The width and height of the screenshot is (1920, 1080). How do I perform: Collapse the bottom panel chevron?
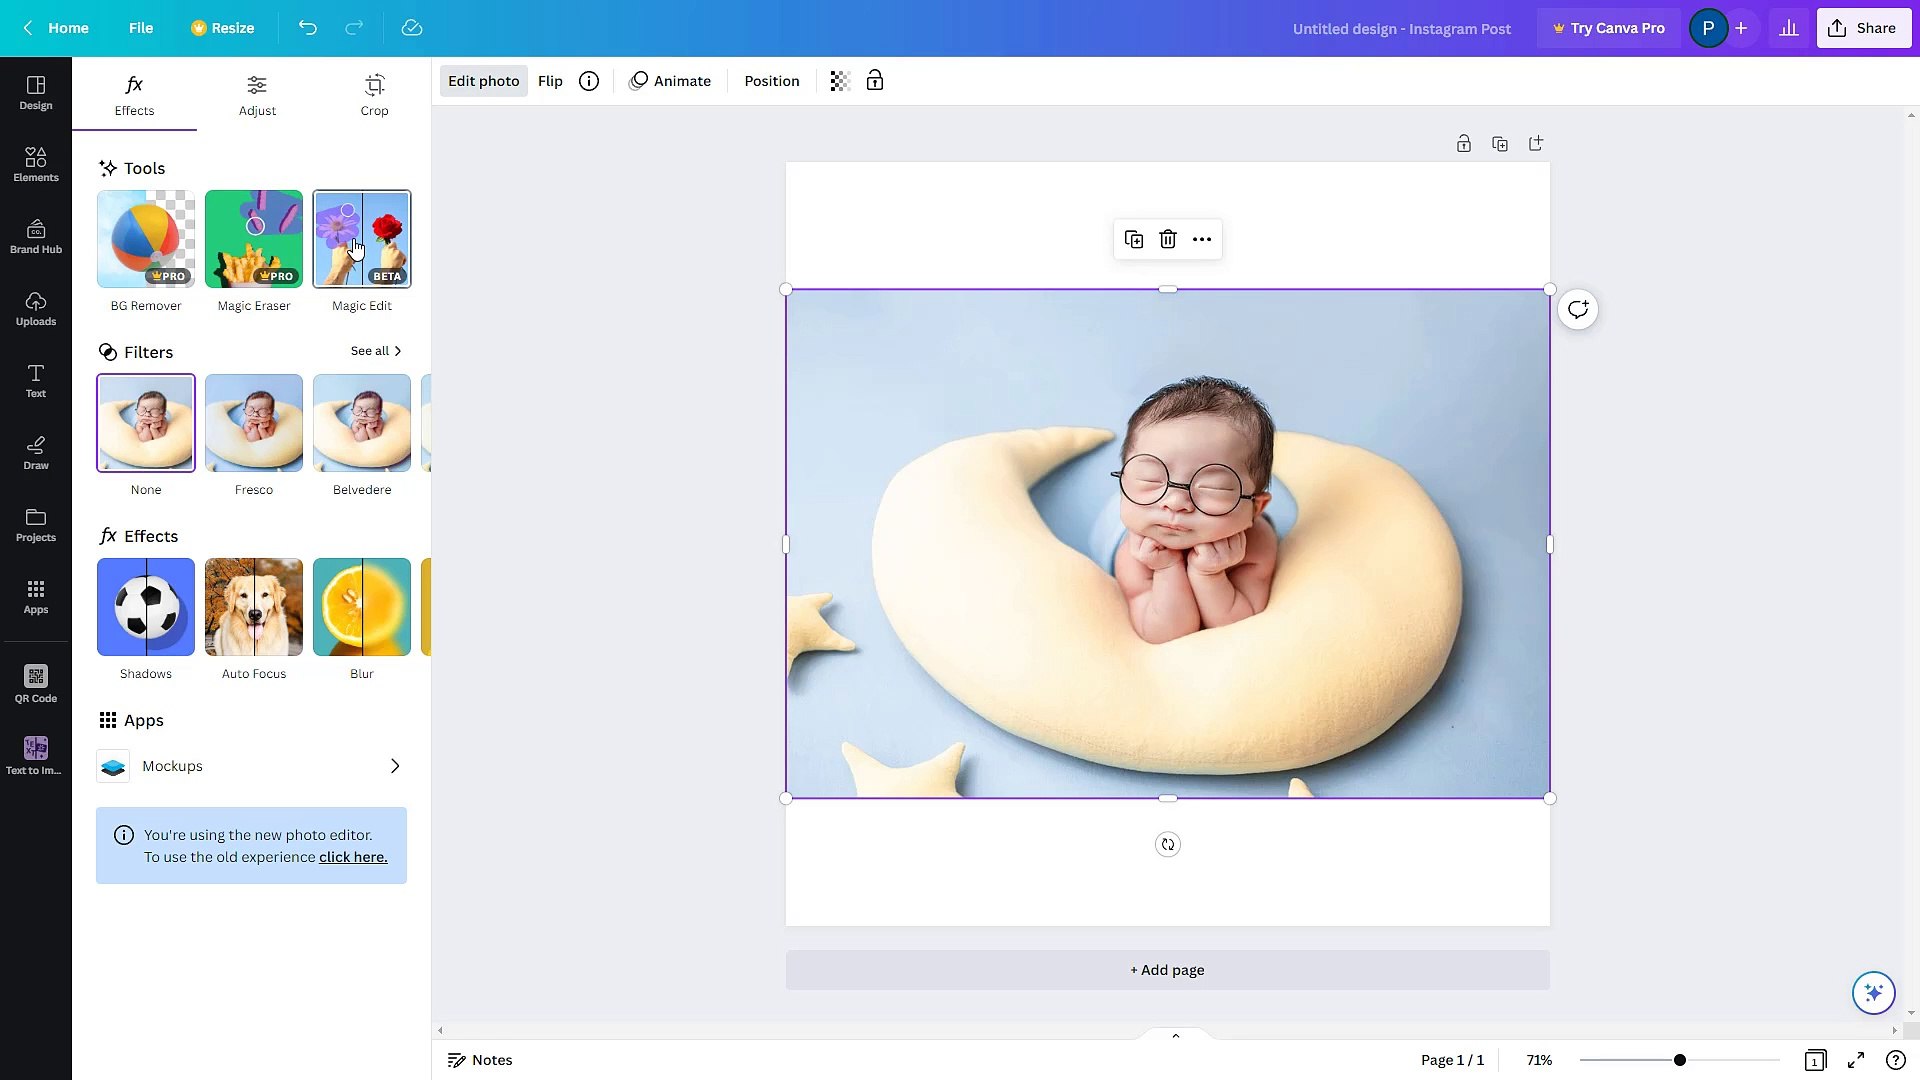[1175, 1035]
